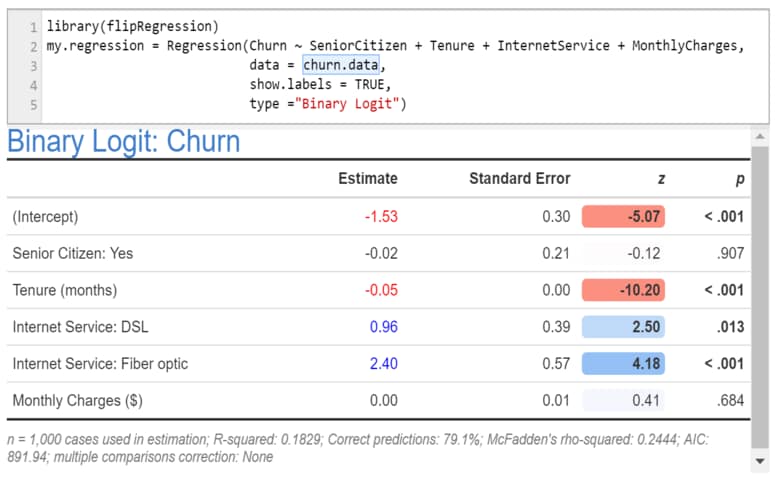The height and width of the screenshot is (480, 780).
Task: Click the Standard Error column header
Action: pos(519,178)
